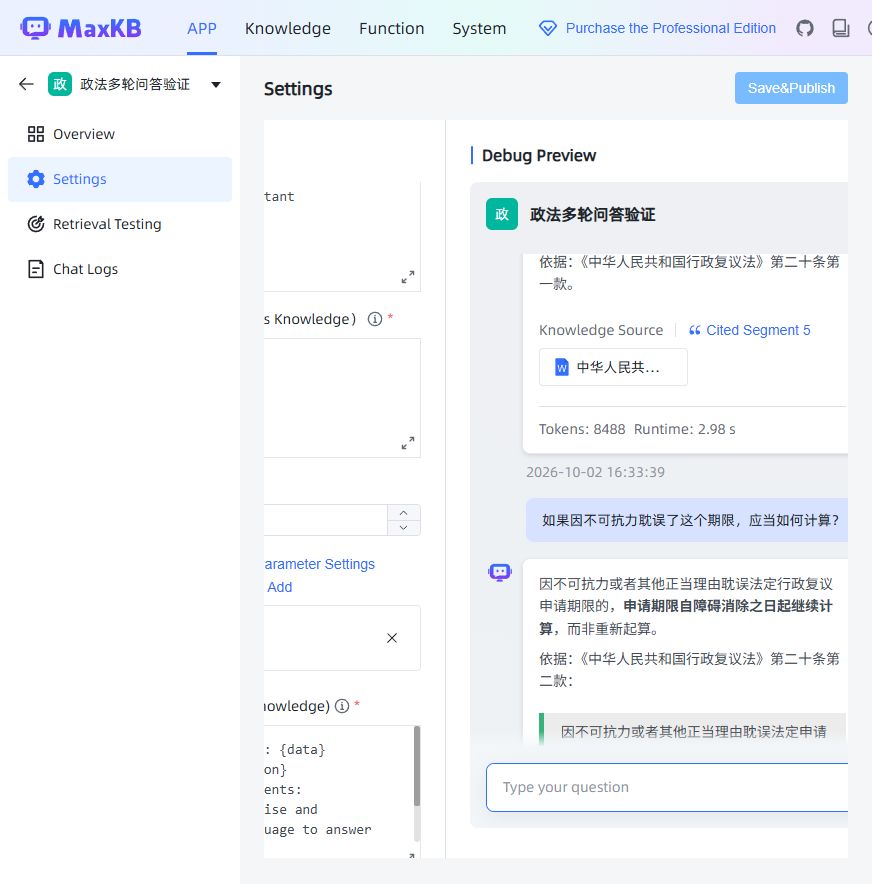Increase the number stepper value
The width and height of the screenshot is (872, 884).
404,512
